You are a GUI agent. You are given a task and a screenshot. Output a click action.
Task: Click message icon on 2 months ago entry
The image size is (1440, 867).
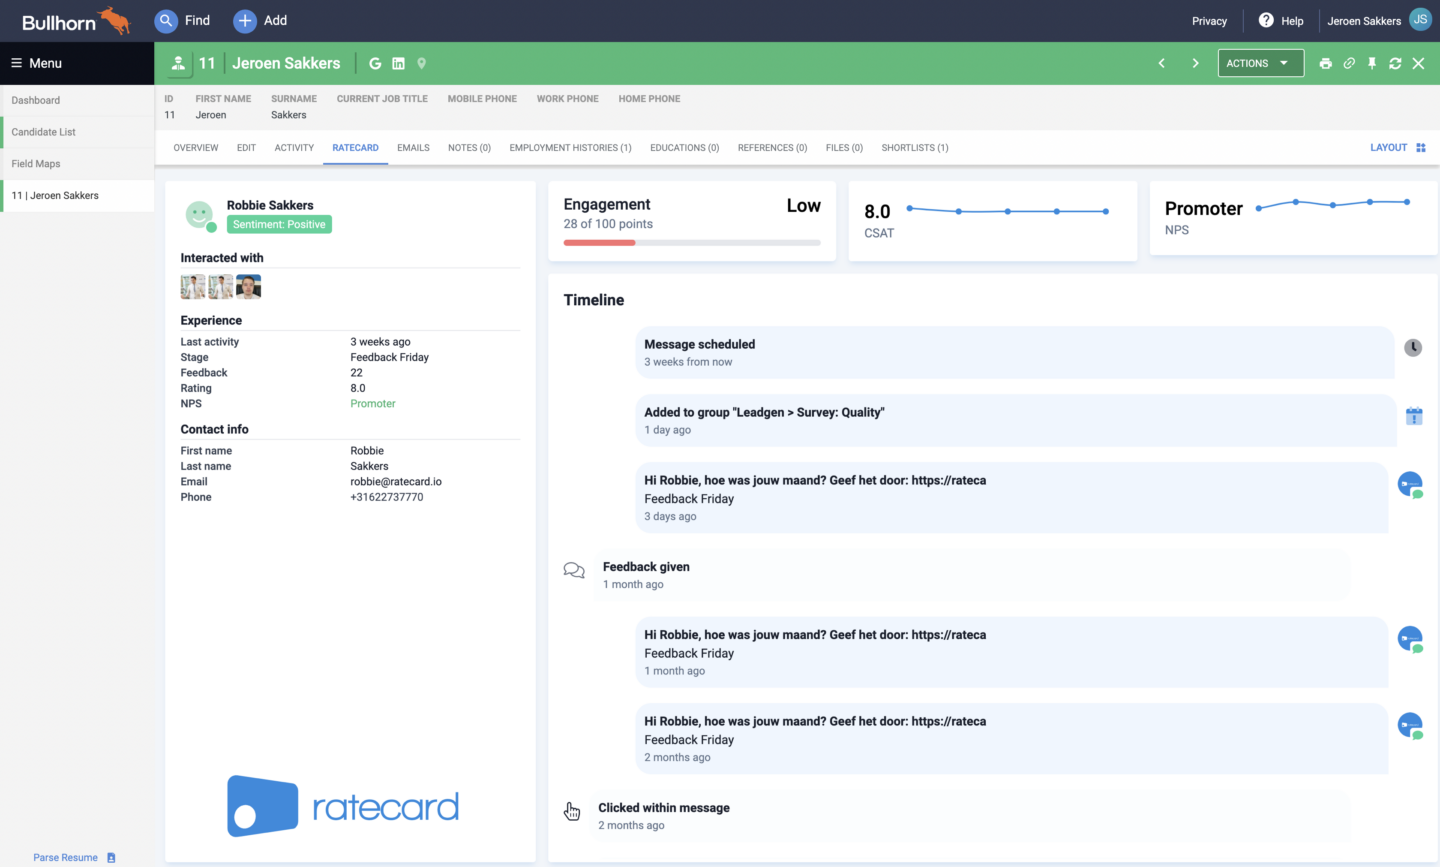pos(1410,726)
